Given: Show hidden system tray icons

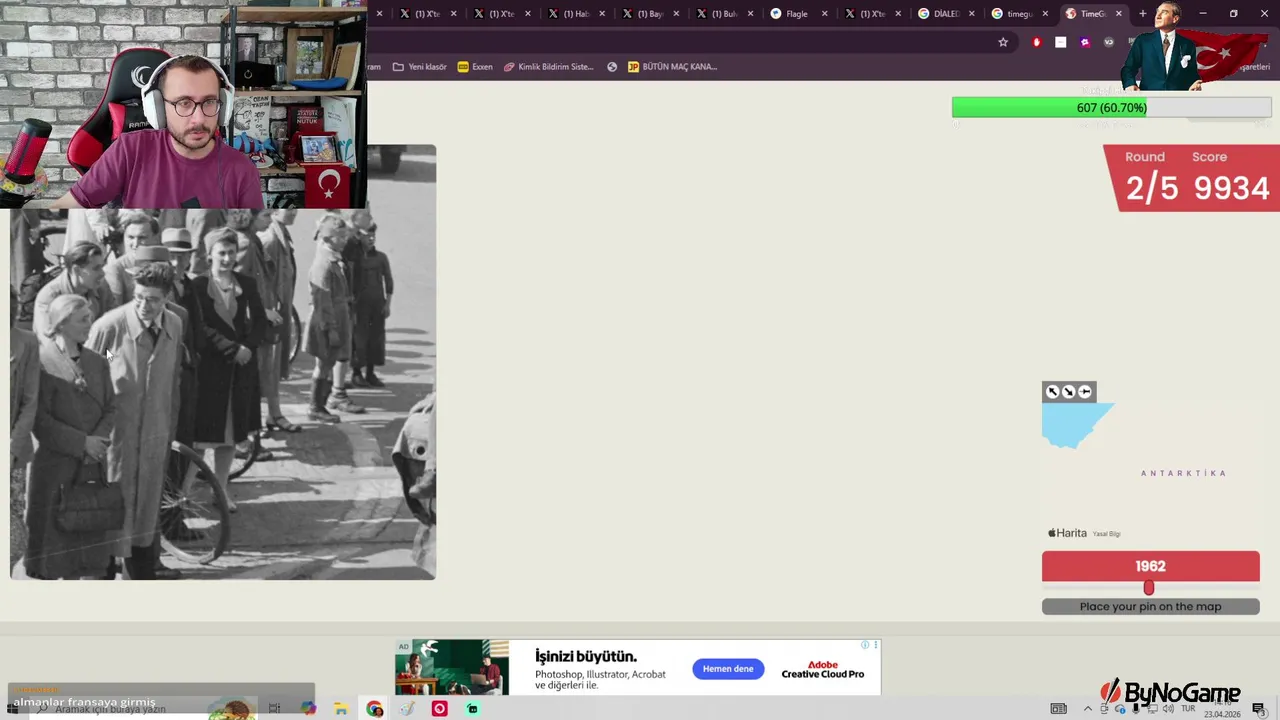Looking at the screenshot, I should [x=1087, y=709].
